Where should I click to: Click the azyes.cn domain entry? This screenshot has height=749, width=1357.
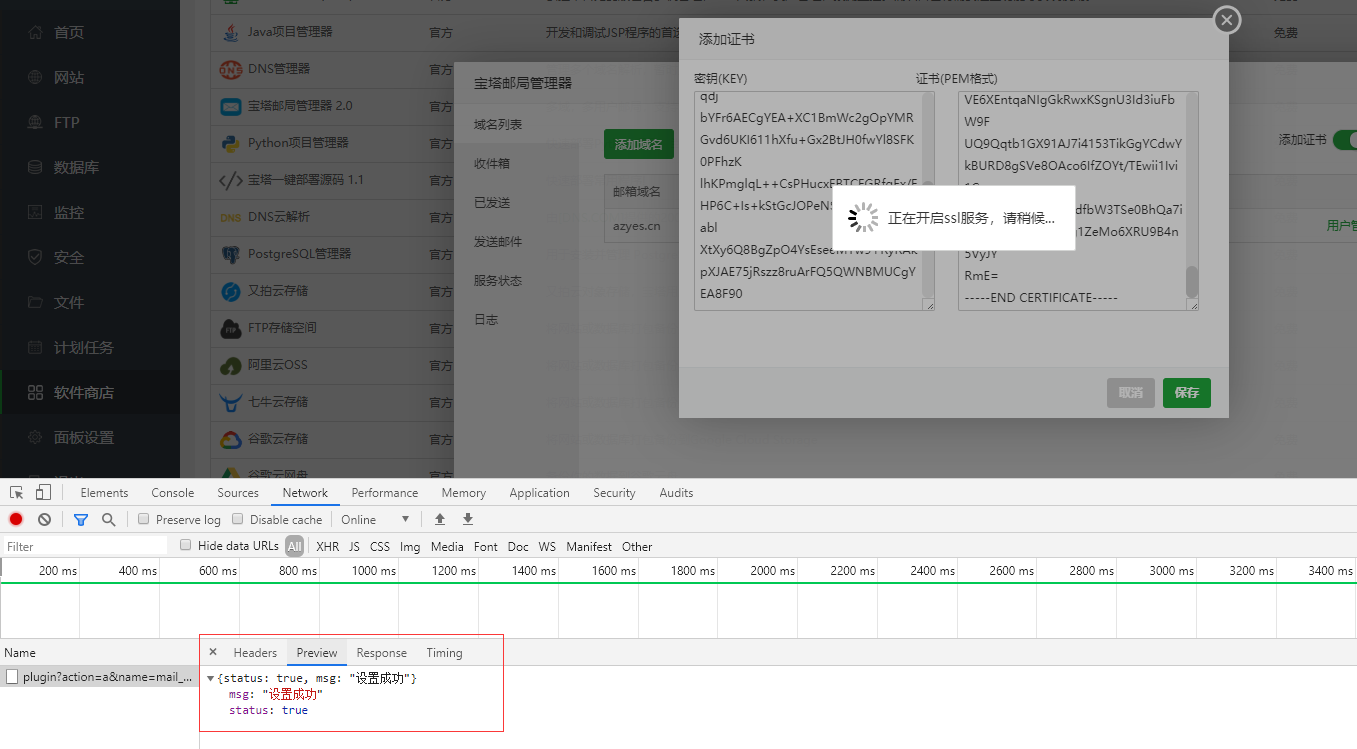click(637, 225)
